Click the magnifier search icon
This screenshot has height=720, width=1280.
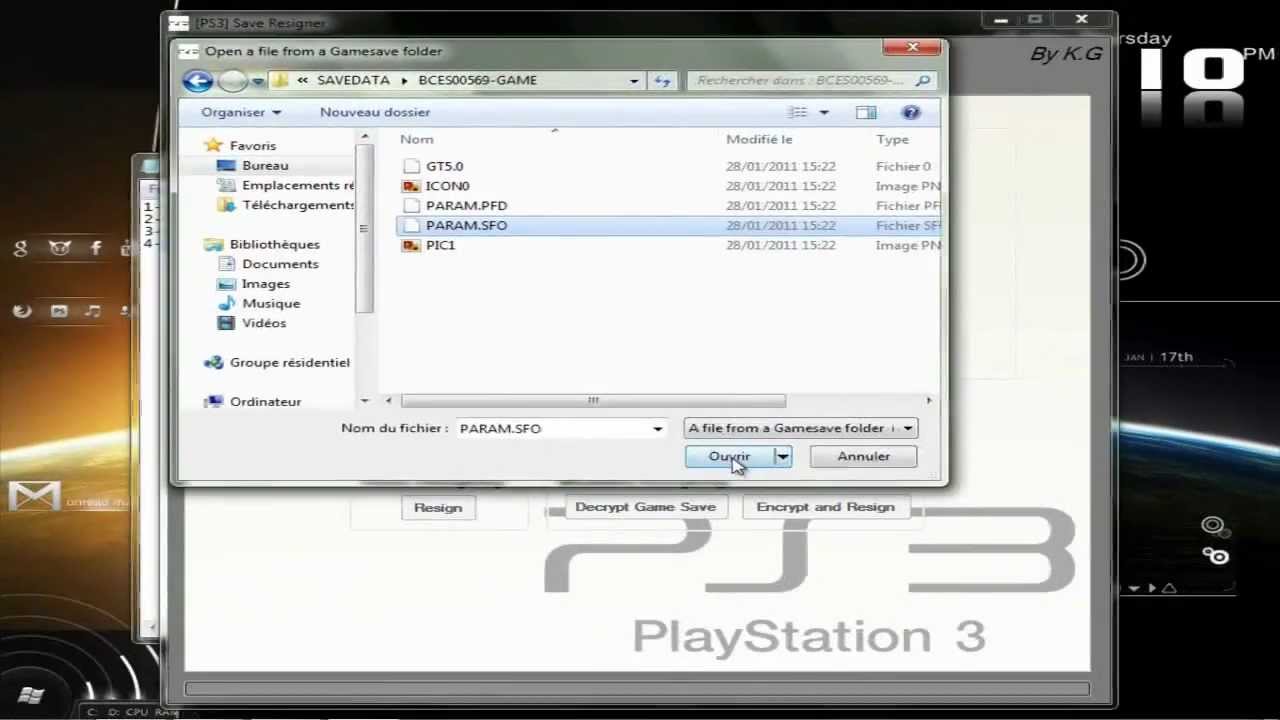923,81
